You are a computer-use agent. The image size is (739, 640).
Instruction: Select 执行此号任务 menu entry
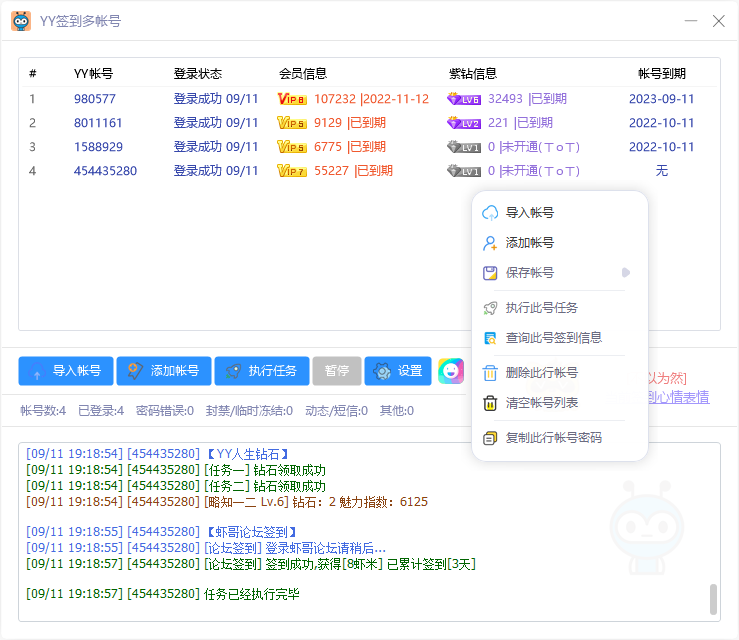[560, 308]
